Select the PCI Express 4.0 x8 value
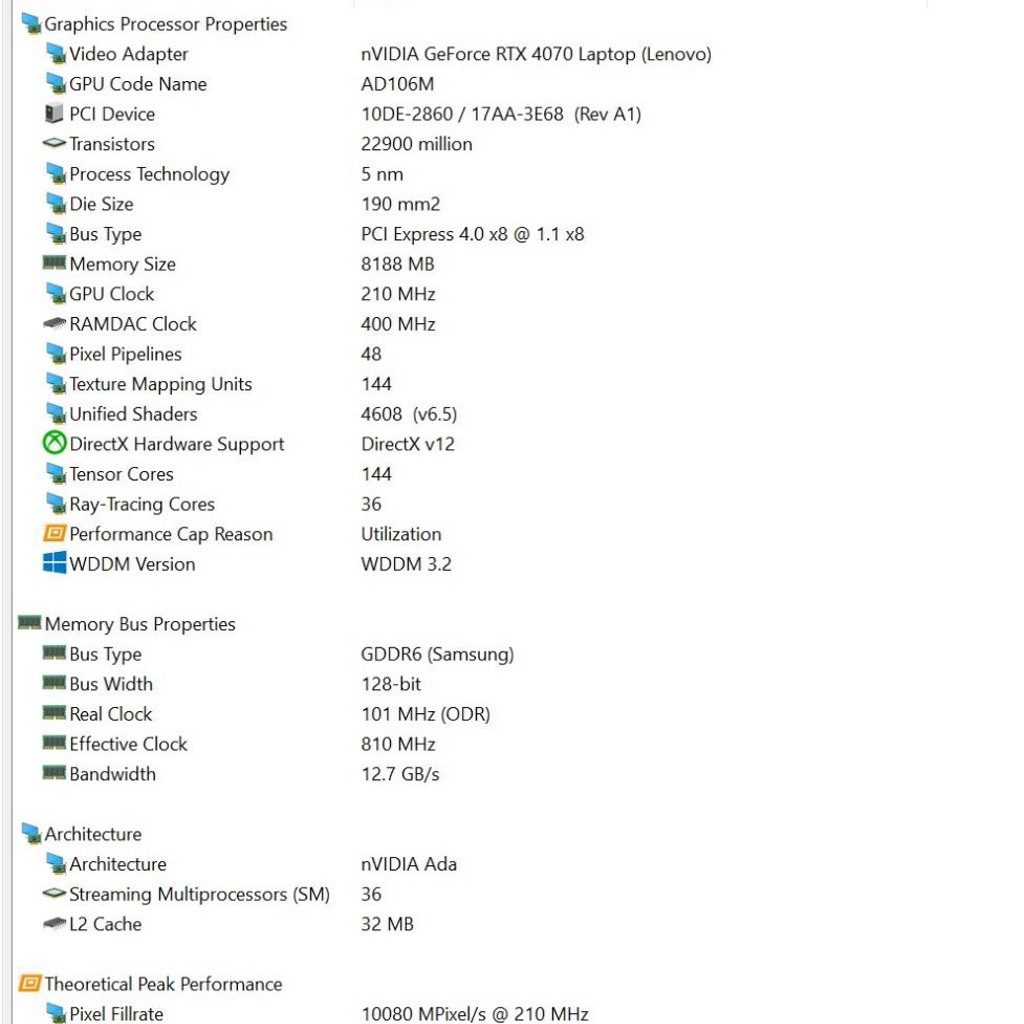Viewport: 1024px width, 1024px height. coord(472,234)
